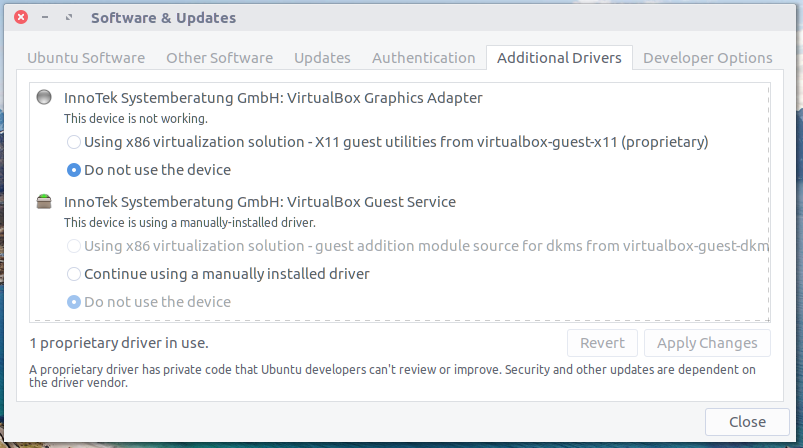Open the Authentication tab
The image size is (803, 448).
coord(424,58)
